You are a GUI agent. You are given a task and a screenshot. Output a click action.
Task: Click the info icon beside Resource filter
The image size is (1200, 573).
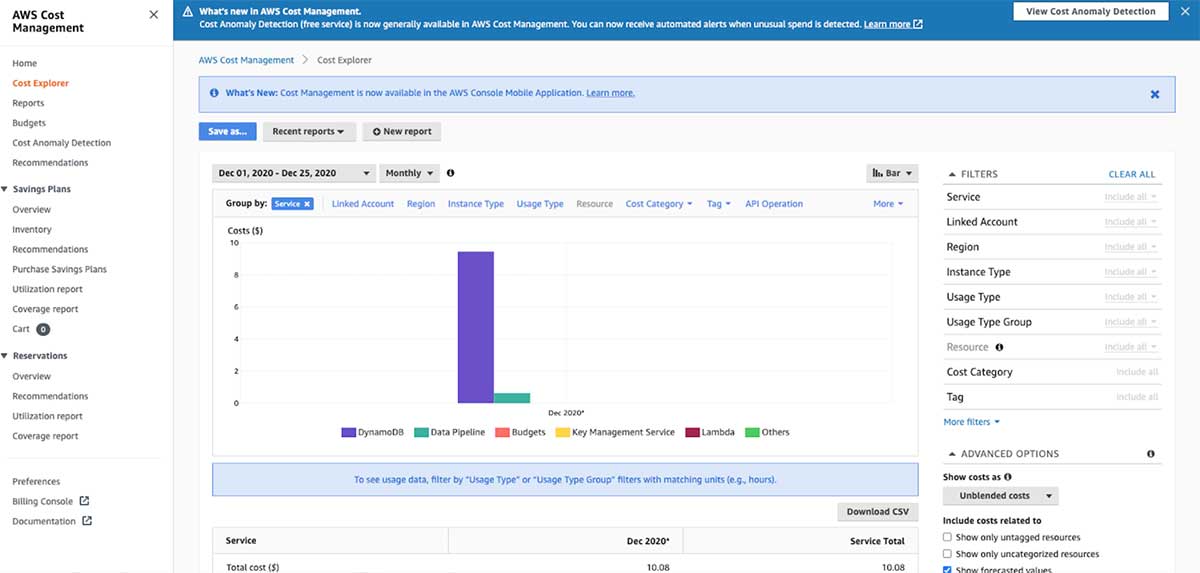[1000, 347]
